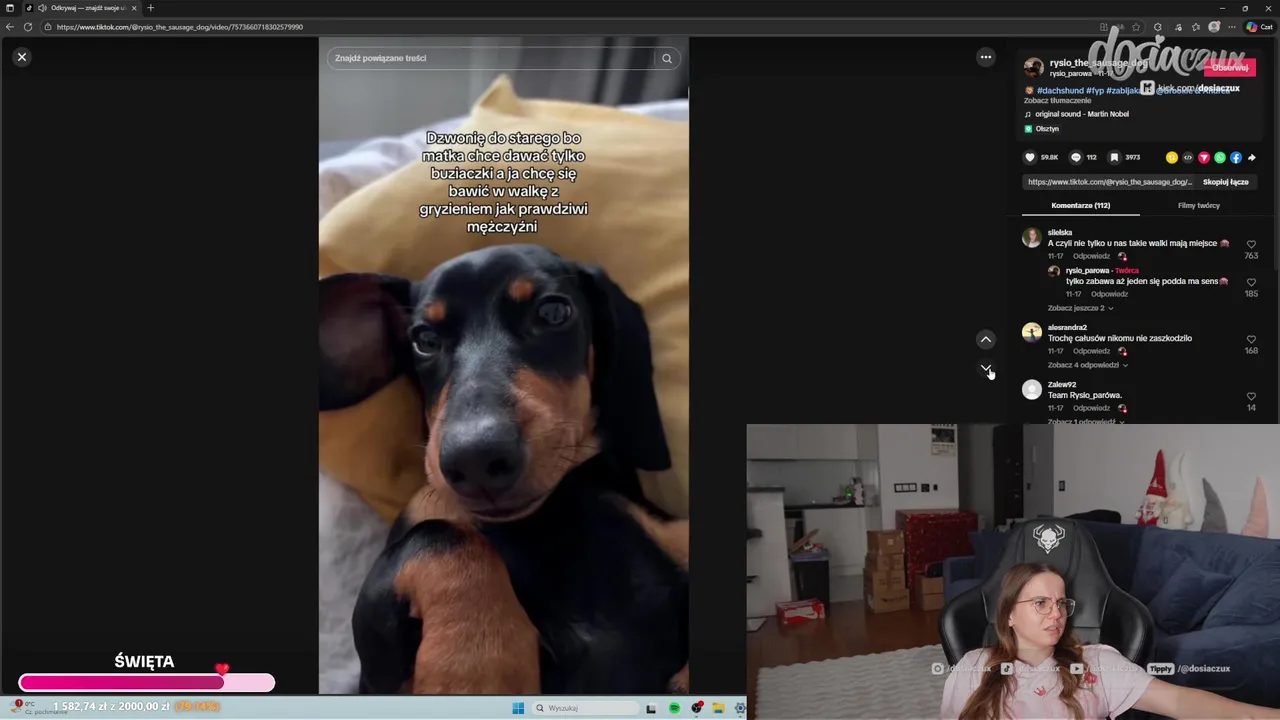Close the 'Odkrywaj' browser tab
This screenshot has height=720, width=1280.
[x=134, y=8]
